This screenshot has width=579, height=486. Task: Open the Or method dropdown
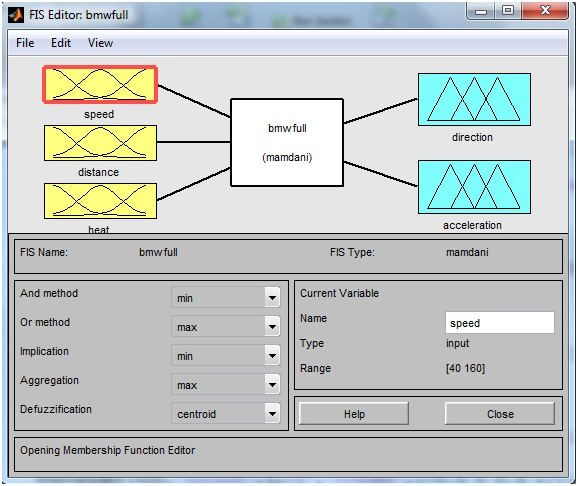click(x=226, y=326)
